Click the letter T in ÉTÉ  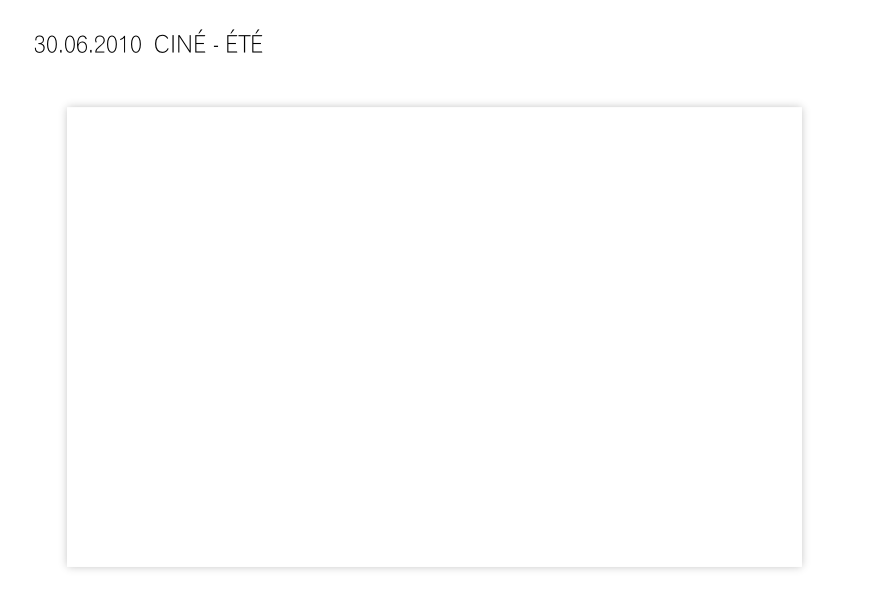pos(244,45)
